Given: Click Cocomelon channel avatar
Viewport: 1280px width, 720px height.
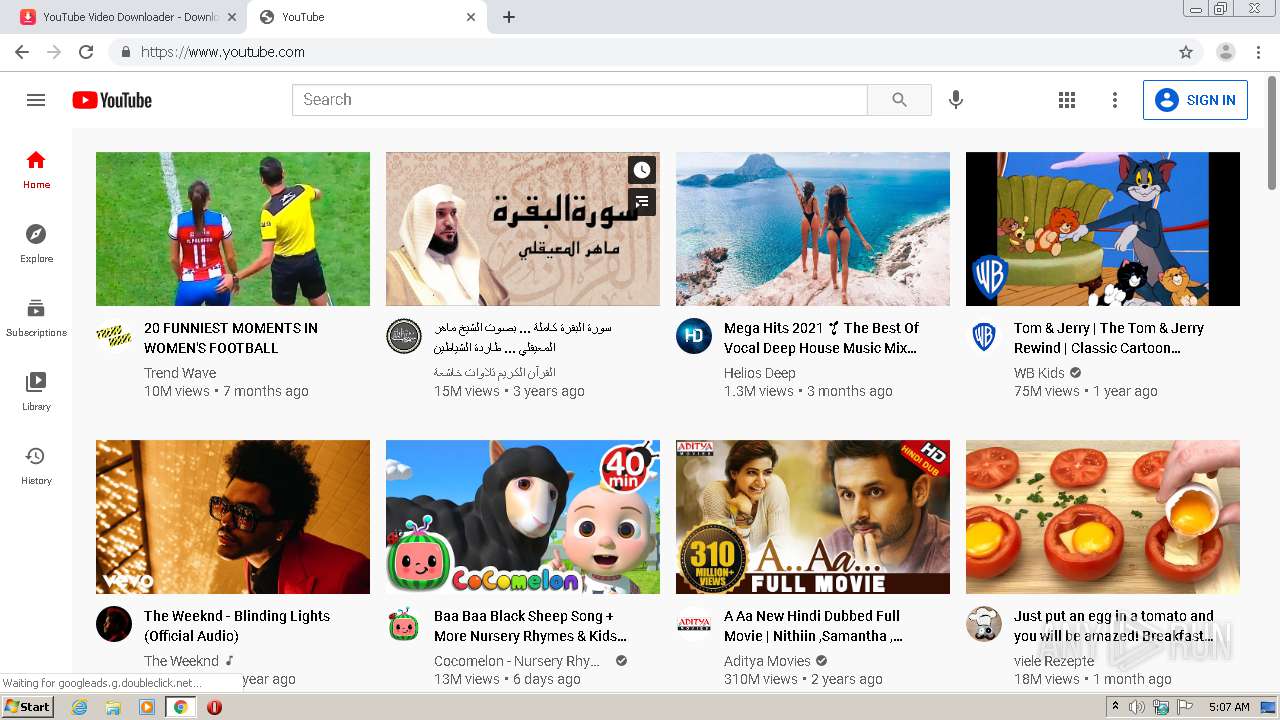Looking at the screenshot, I should tap(404, 624).
